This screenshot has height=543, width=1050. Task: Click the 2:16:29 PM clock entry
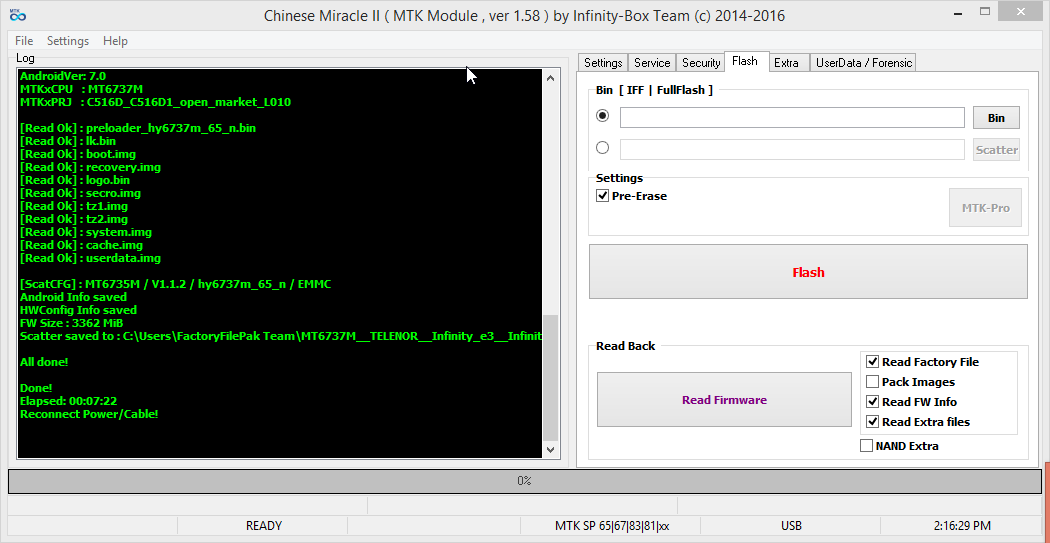tap(962, 526)
